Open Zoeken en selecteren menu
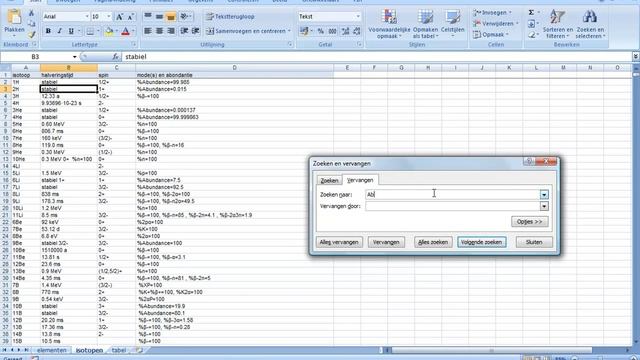The height and width of the screenshot is (360, 640). click(x=590, y=24)
